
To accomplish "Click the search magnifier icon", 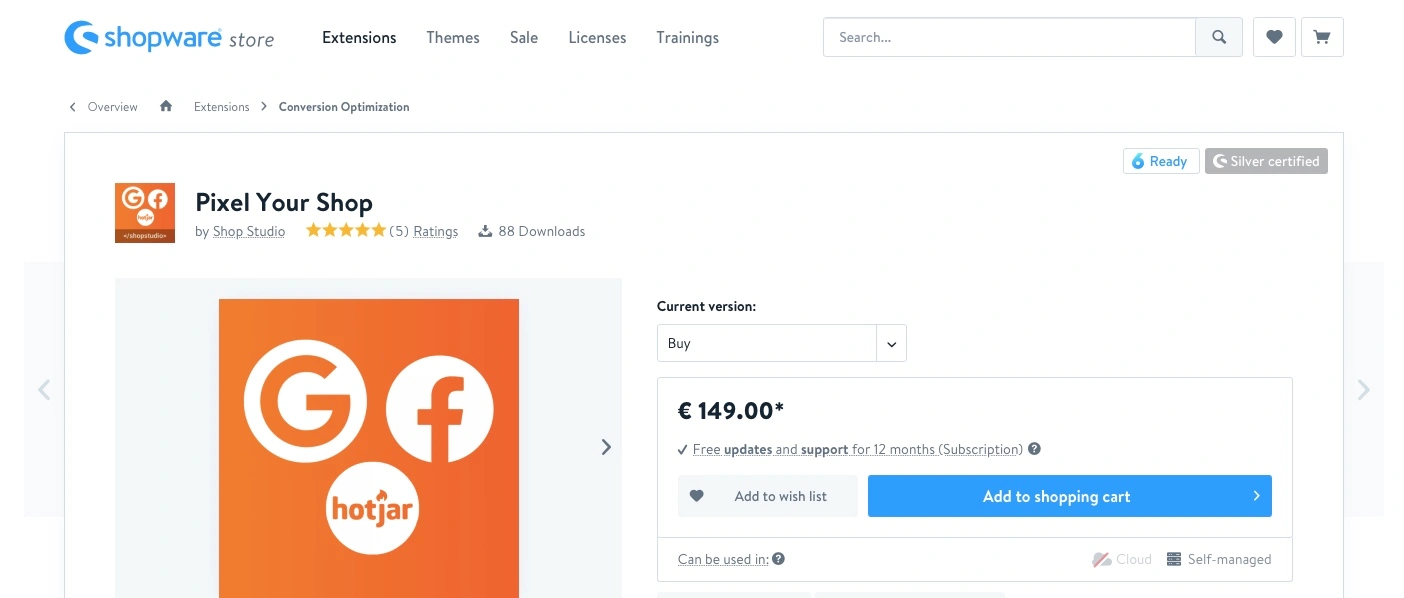I will coord(1219,38).
